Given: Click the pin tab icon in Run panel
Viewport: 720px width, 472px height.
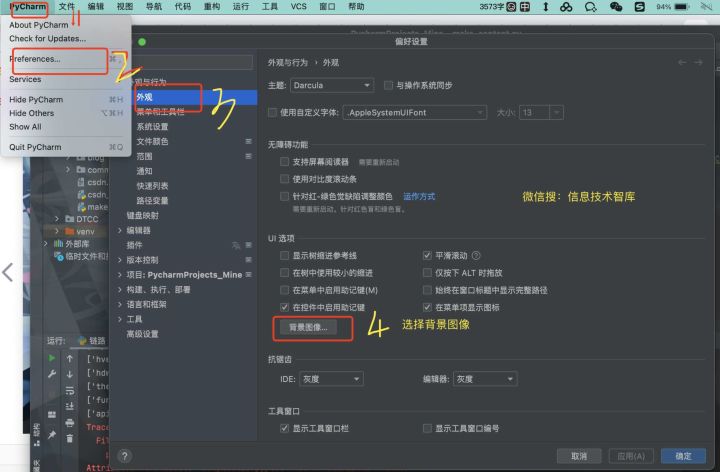Looking at the screenshot, I should 52,434.
